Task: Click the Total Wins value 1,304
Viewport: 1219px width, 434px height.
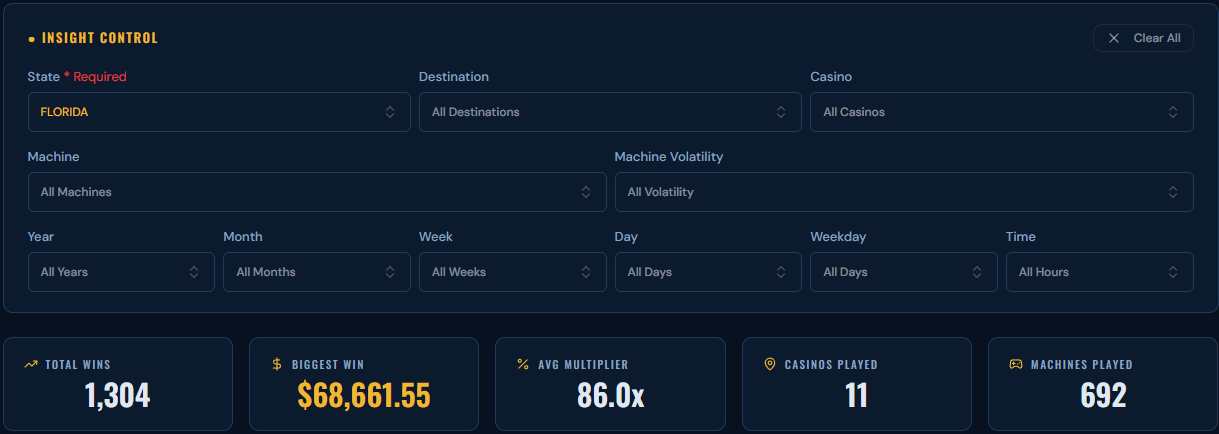Action: pos(118,396)
